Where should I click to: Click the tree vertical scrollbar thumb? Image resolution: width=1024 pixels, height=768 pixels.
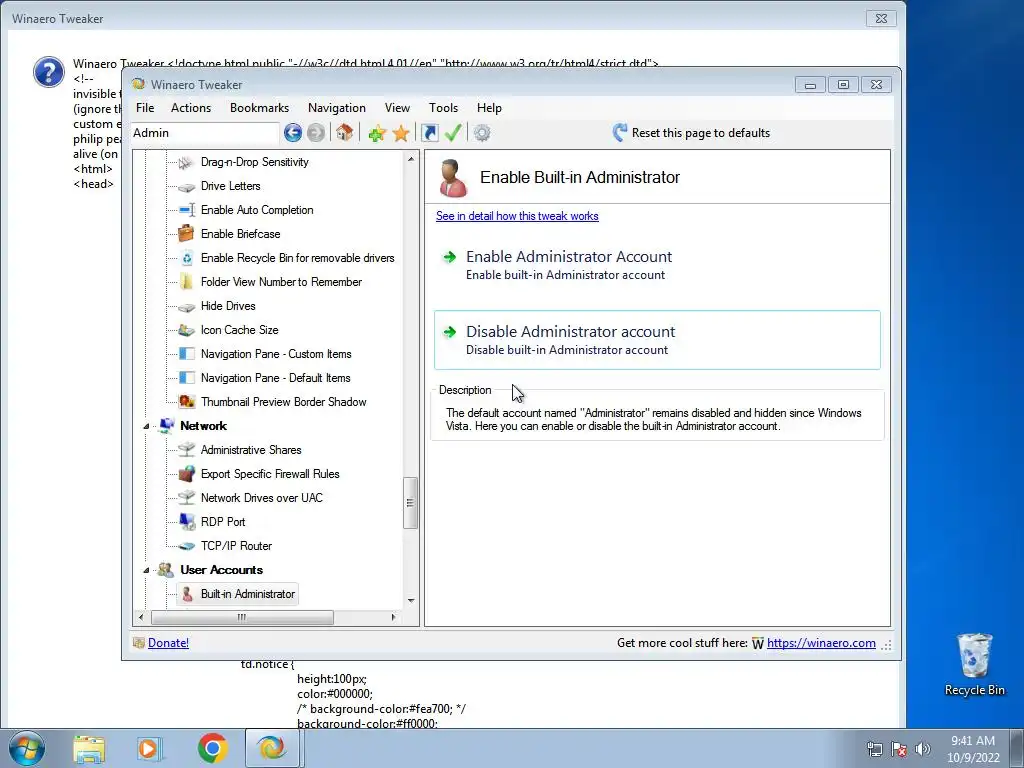(x=410, y=503)
